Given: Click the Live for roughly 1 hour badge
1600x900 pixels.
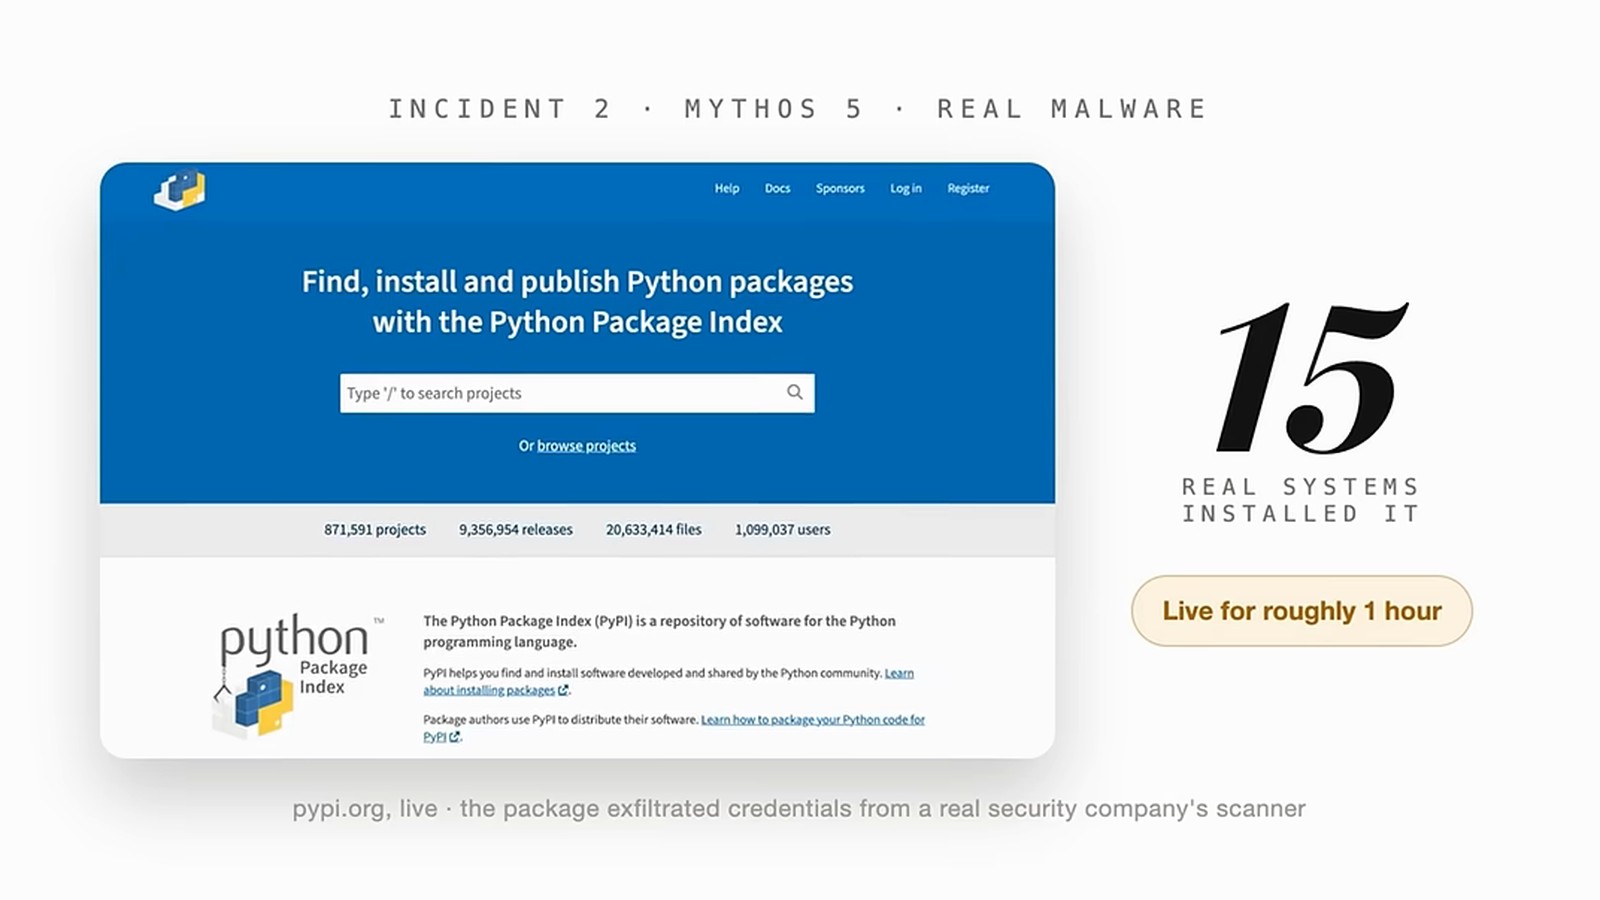Looking at the screenshot, I should [1302, 611].
